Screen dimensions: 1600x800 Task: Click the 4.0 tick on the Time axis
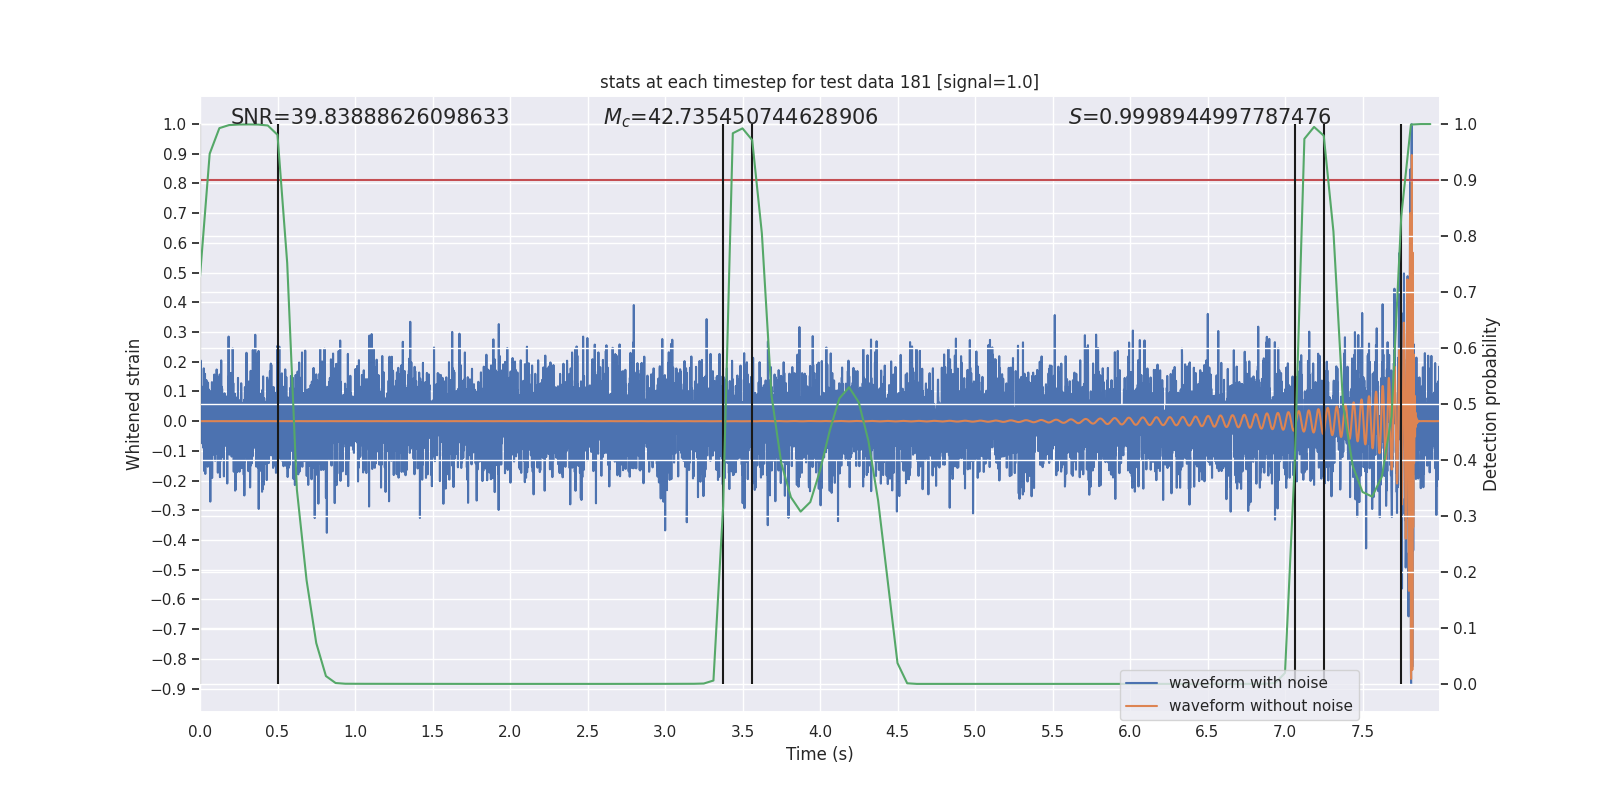click(x=820, y=731)
